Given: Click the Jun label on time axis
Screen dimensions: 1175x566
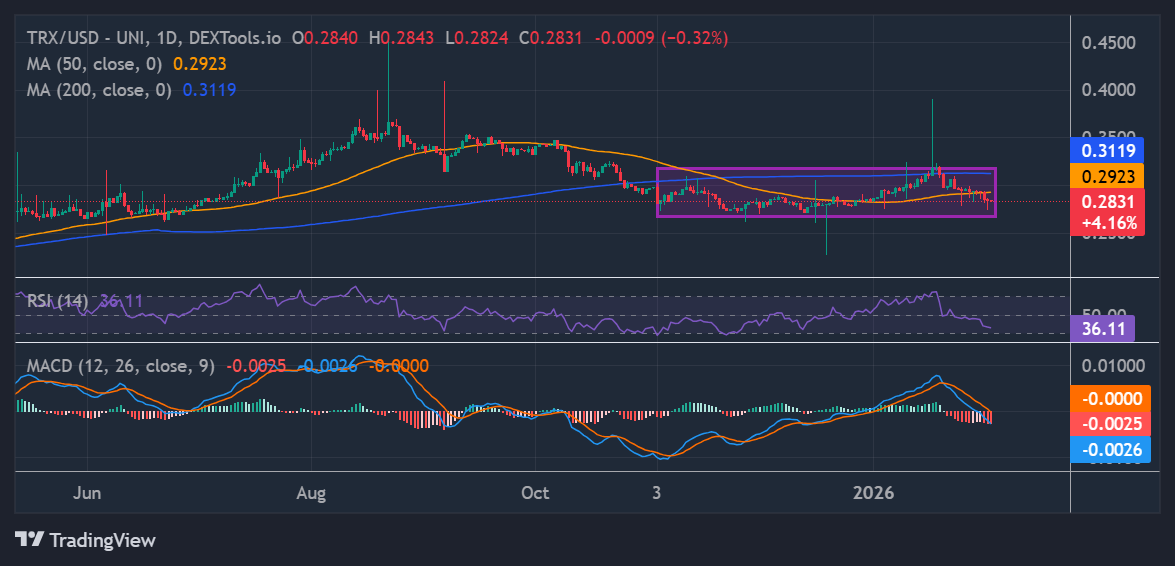Looking at the screenshot, I should click(89, 493).
